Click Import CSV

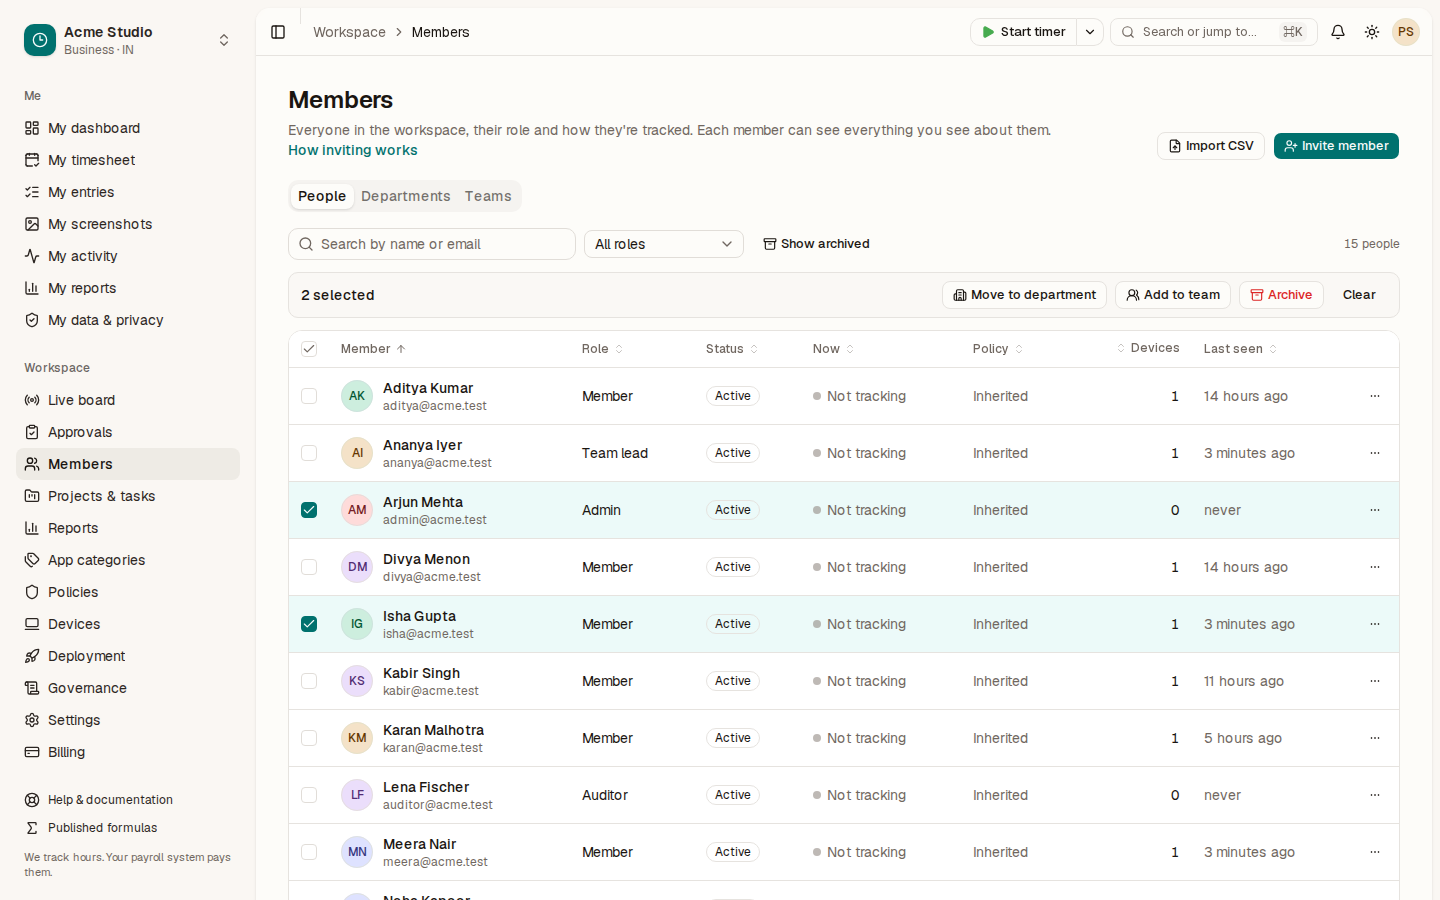[x=1211, y=146]
